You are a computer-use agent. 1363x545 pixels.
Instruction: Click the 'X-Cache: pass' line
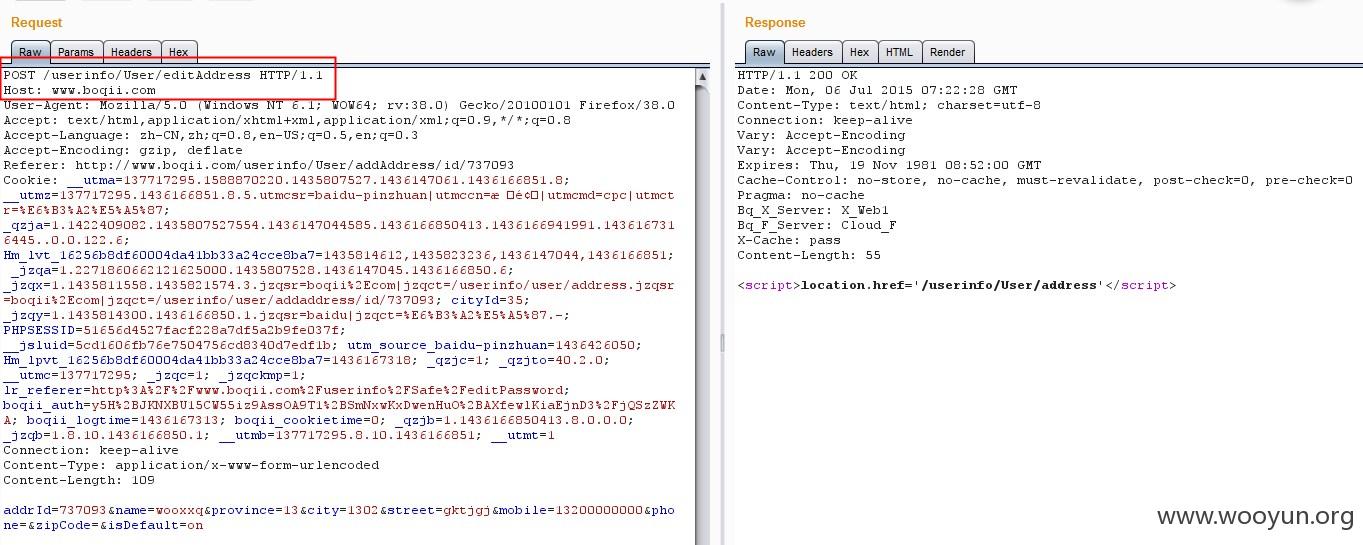tap(789, 240)
